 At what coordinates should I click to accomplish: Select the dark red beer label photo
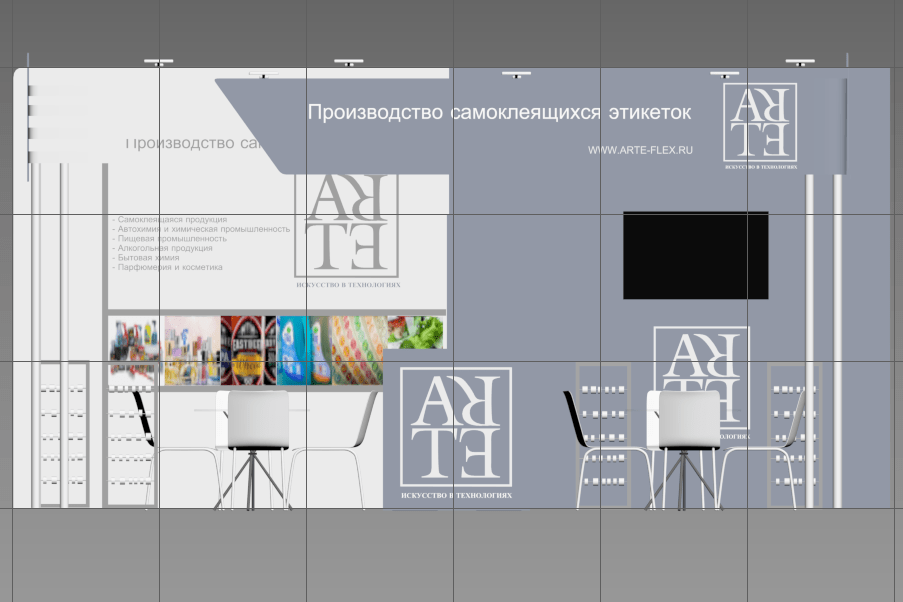[248, 350]
